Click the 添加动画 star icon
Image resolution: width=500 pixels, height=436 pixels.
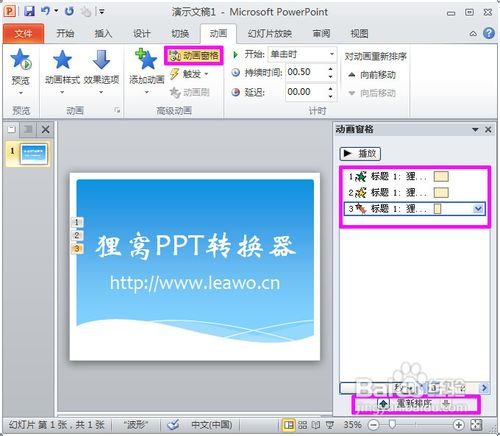(146, 59)
